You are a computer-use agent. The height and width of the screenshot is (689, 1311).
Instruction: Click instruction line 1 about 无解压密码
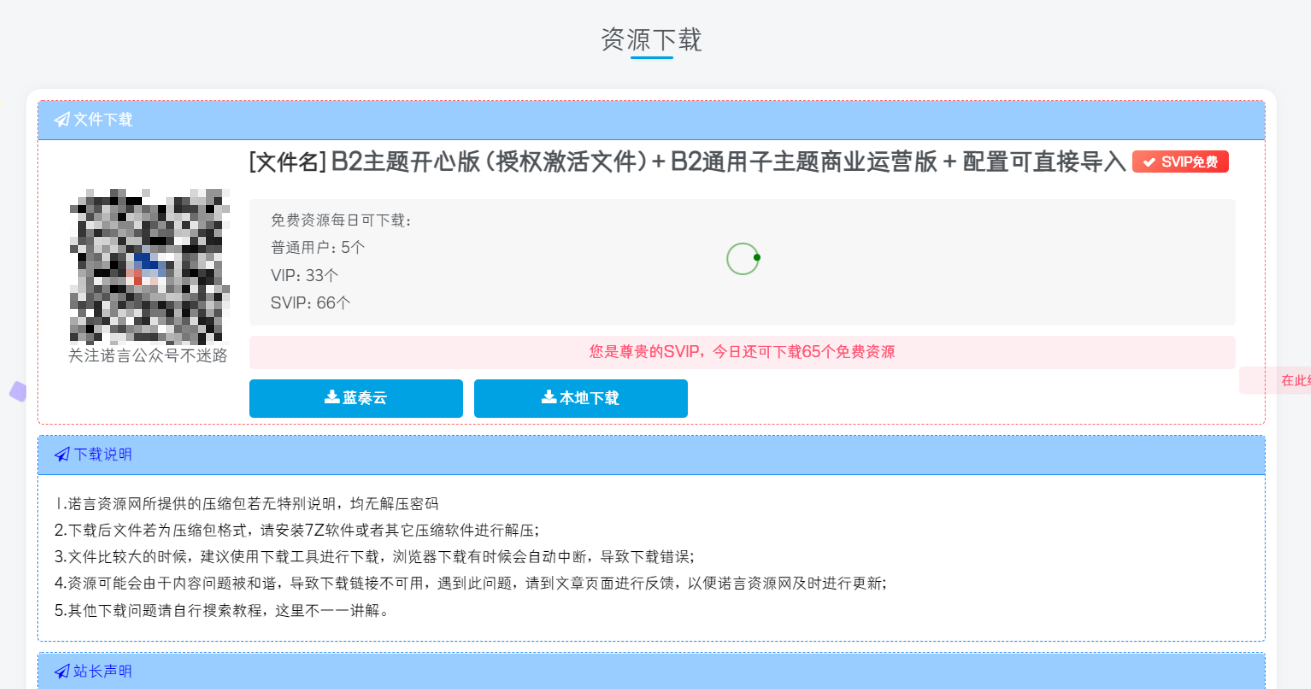247,503
